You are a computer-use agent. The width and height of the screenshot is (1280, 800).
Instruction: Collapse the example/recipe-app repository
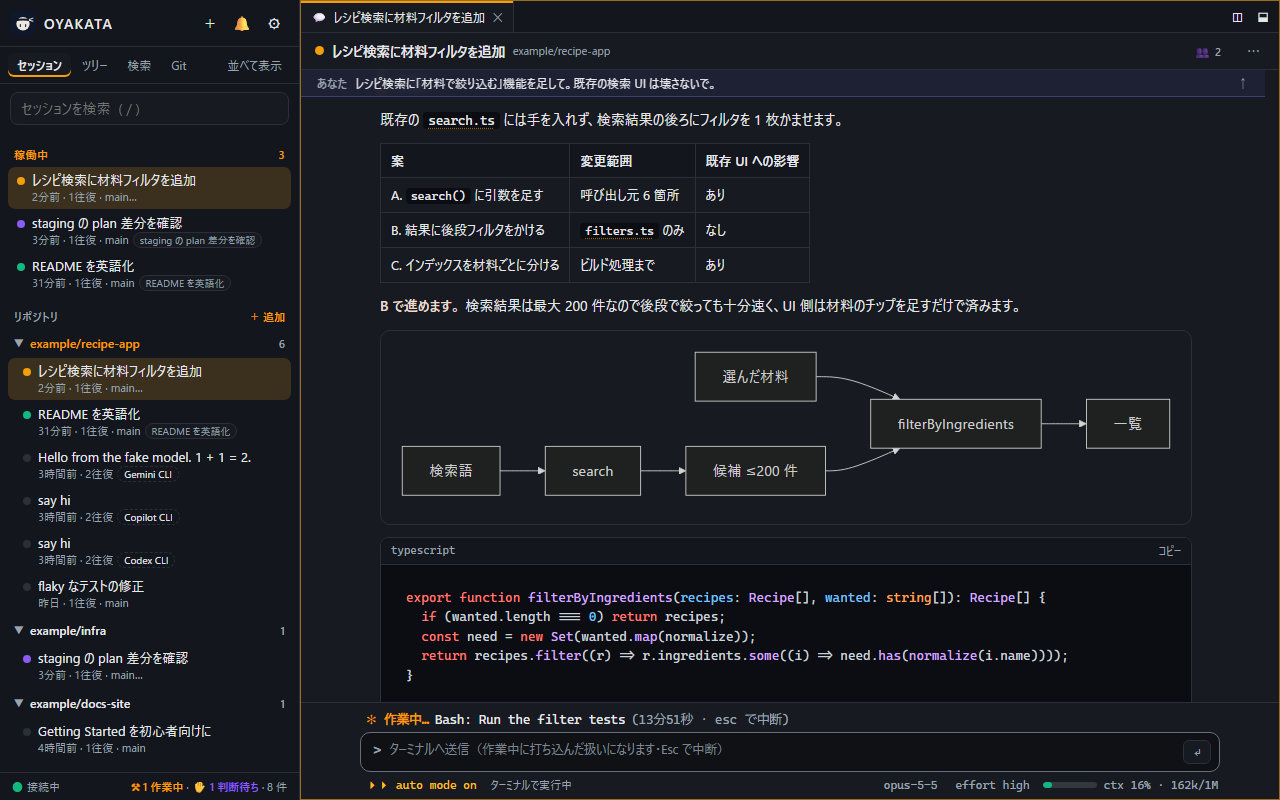pyautogui.click(x=19, y=344)
